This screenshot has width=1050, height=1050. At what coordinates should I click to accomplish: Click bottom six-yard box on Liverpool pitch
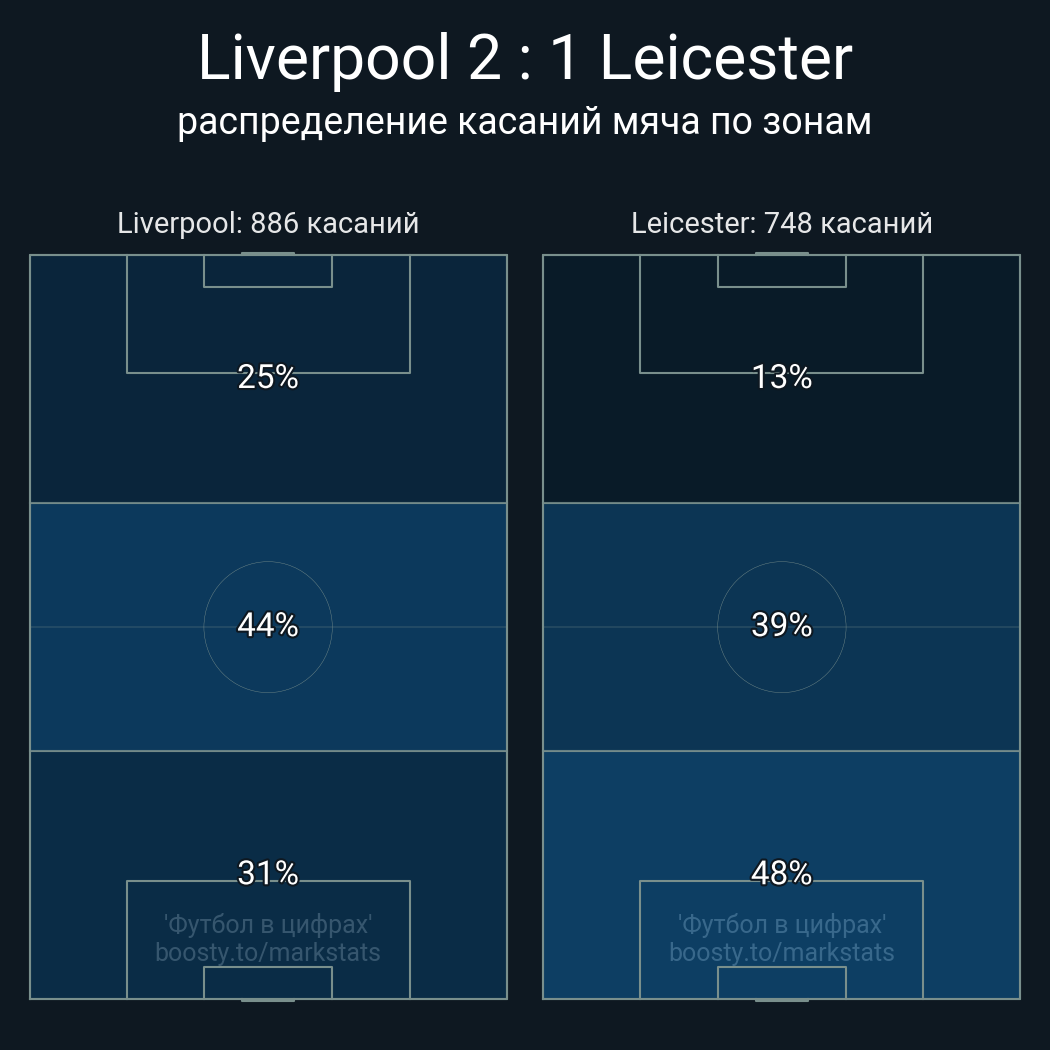click(x=268, y=982)
